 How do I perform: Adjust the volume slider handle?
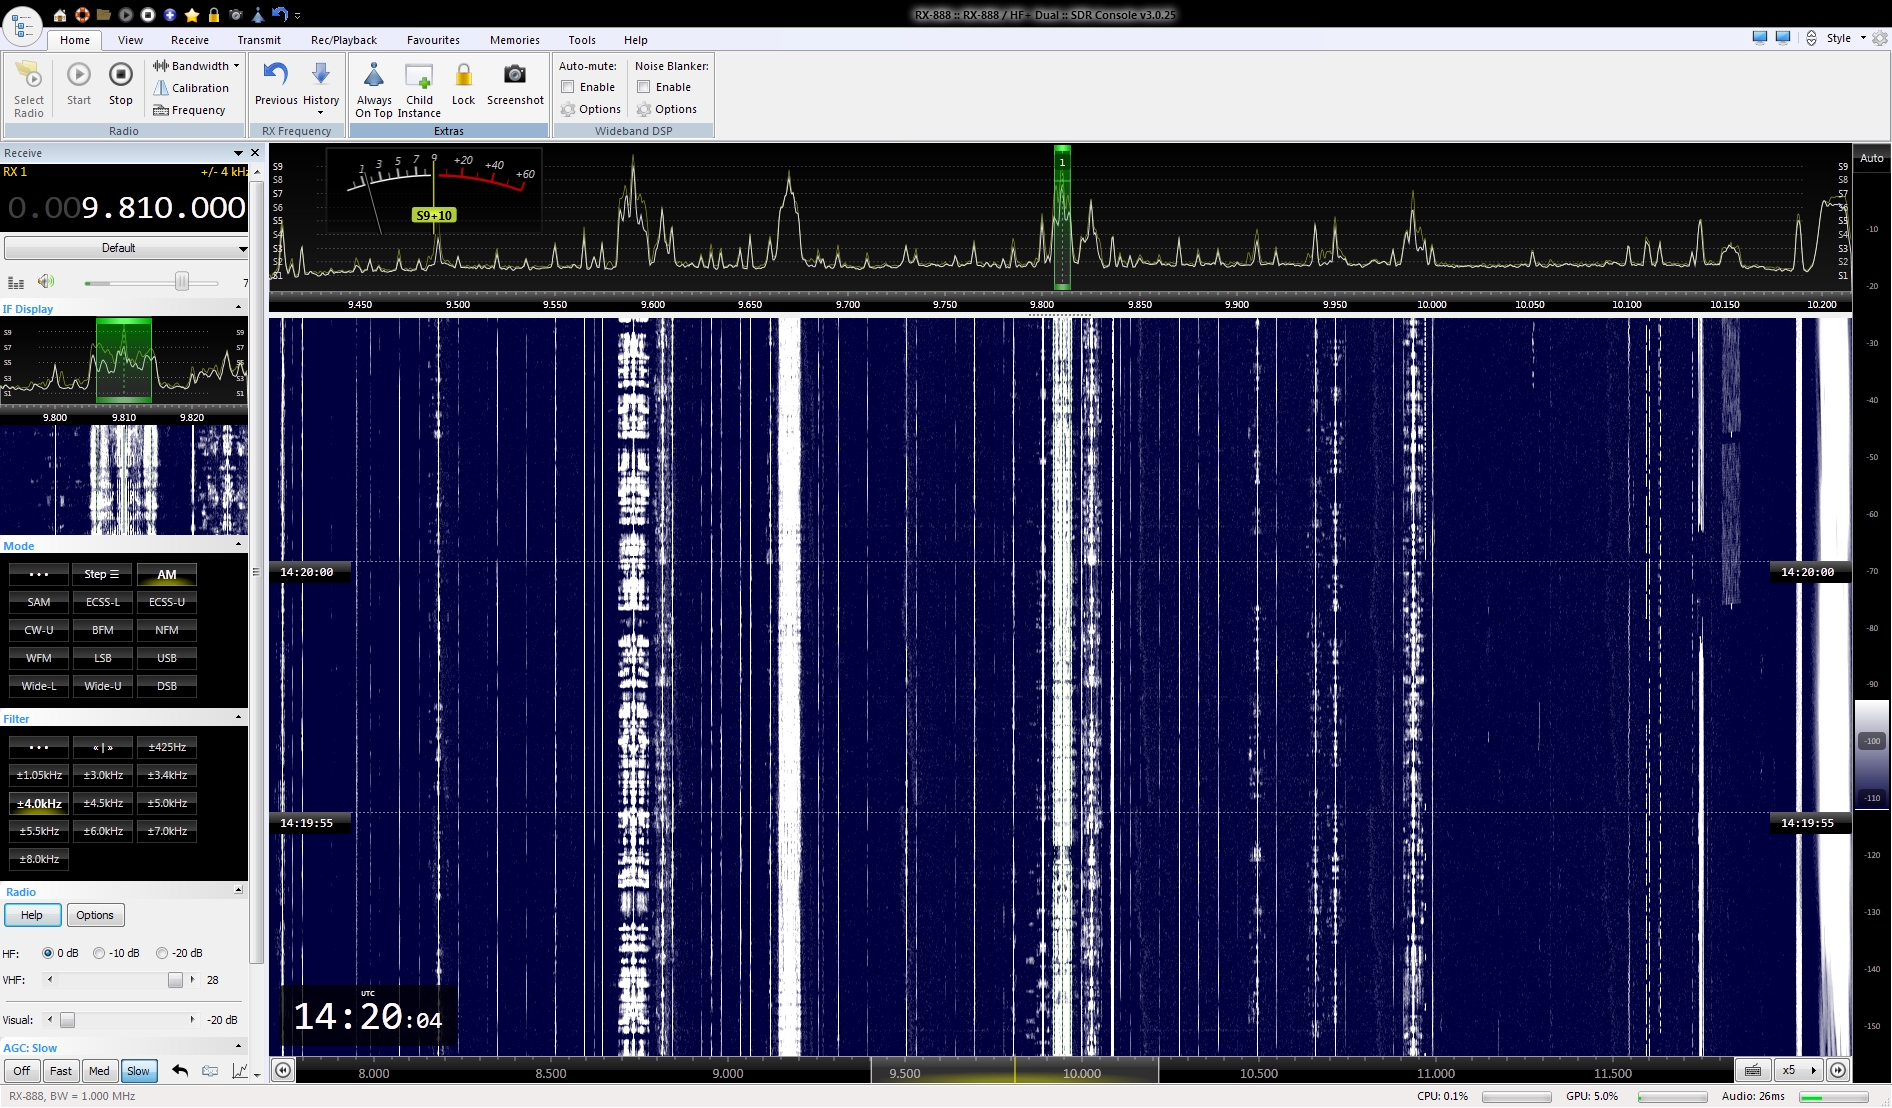(182, 282)
